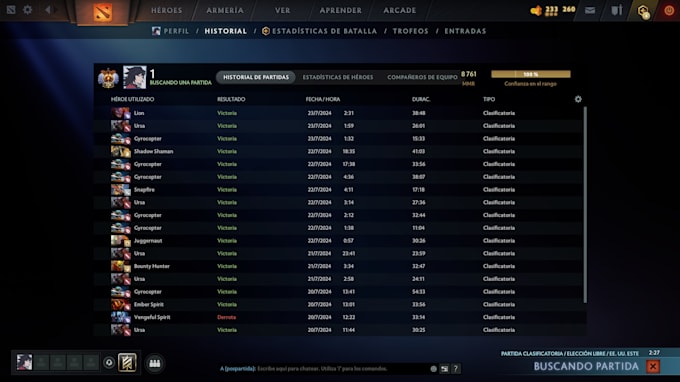Click the Ember Spirit hero portrait

(x=121, y=304)
